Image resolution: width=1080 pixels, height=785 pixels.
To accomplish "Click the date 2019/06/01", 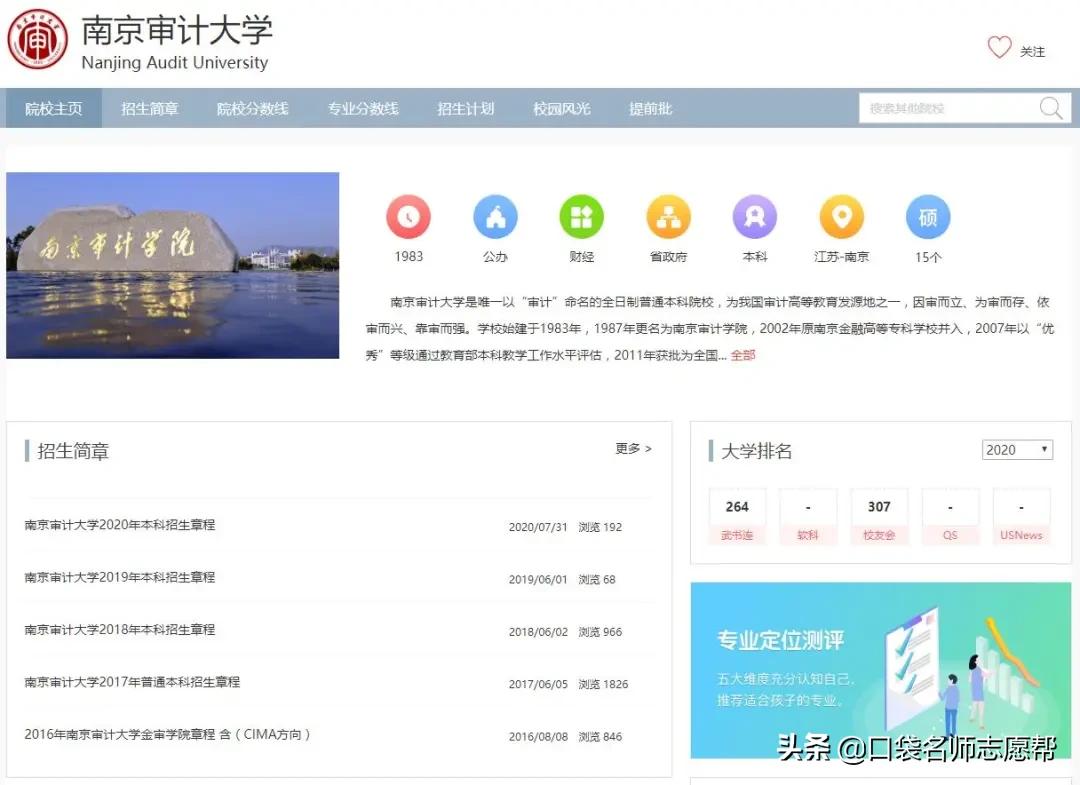I will click(x=538, y=580).
